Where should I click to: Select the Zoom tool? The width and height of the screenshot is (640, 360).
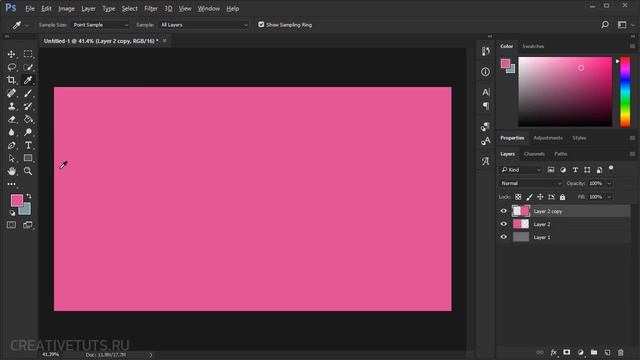28,171
